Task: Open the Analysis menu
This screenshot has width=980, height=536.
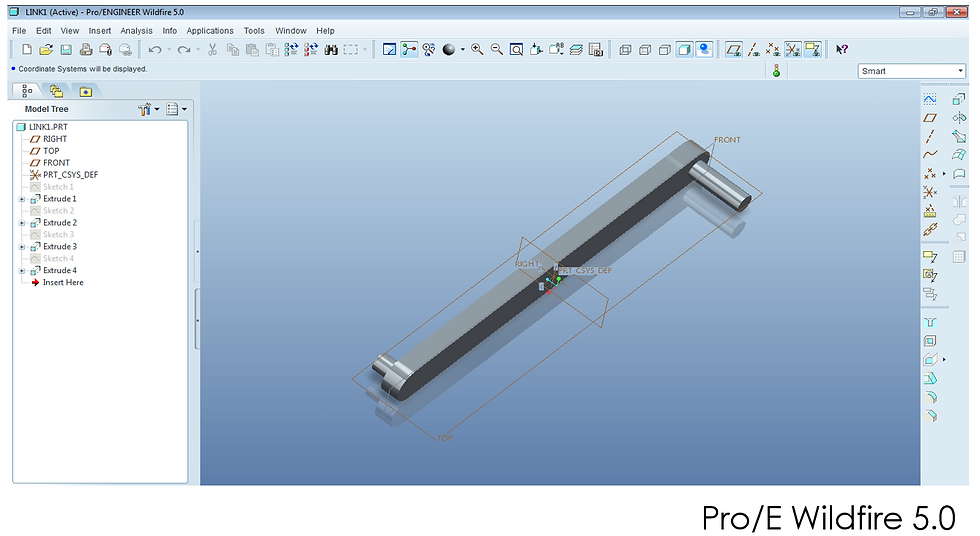Action: pos(136,31)
